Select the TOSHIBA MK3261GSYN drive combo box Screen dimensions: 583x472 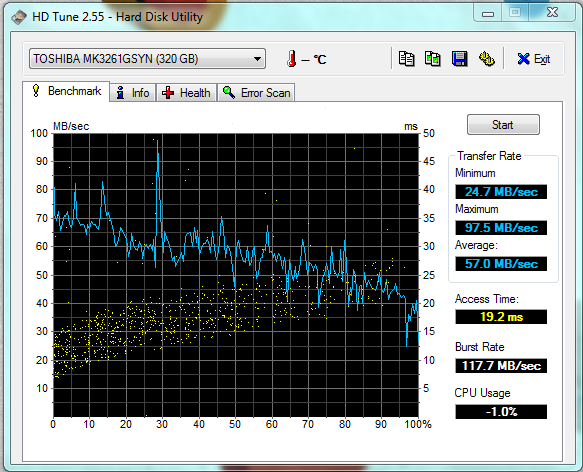coord(147,59)
